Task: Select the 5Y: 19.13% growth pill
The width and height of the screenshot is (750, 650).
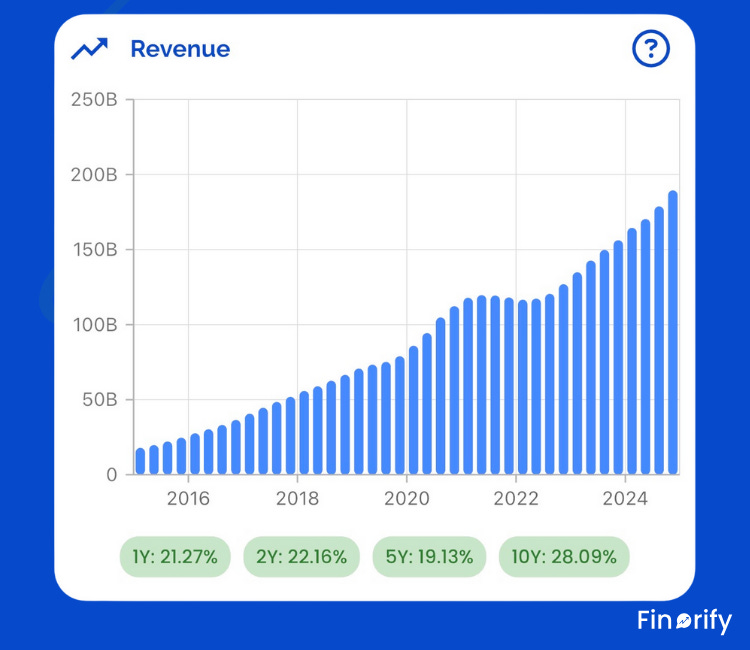Action: (430, 557)
